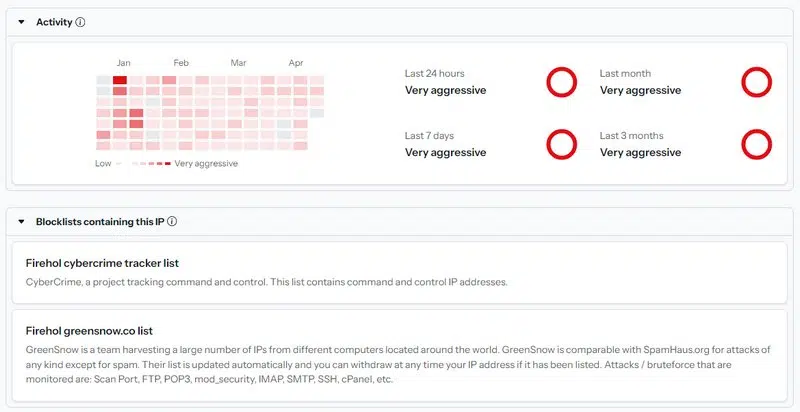Screen dimensions: 800x412
Task: Collapse the Blocklists section arrow
Action: (x=21, y=222)
